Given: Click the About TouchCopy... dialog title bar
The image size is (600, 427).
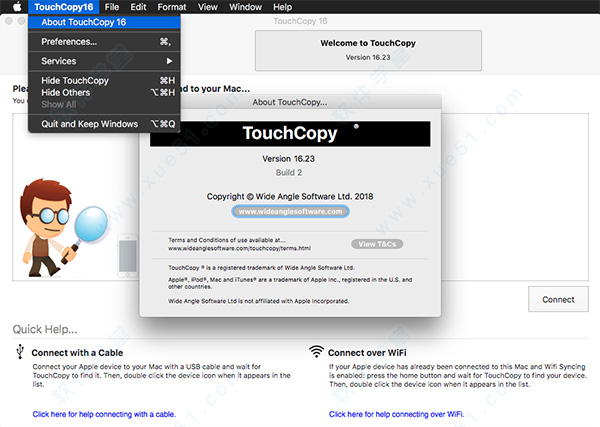Looking at the screenshot, I should click(x=290, y=102).
